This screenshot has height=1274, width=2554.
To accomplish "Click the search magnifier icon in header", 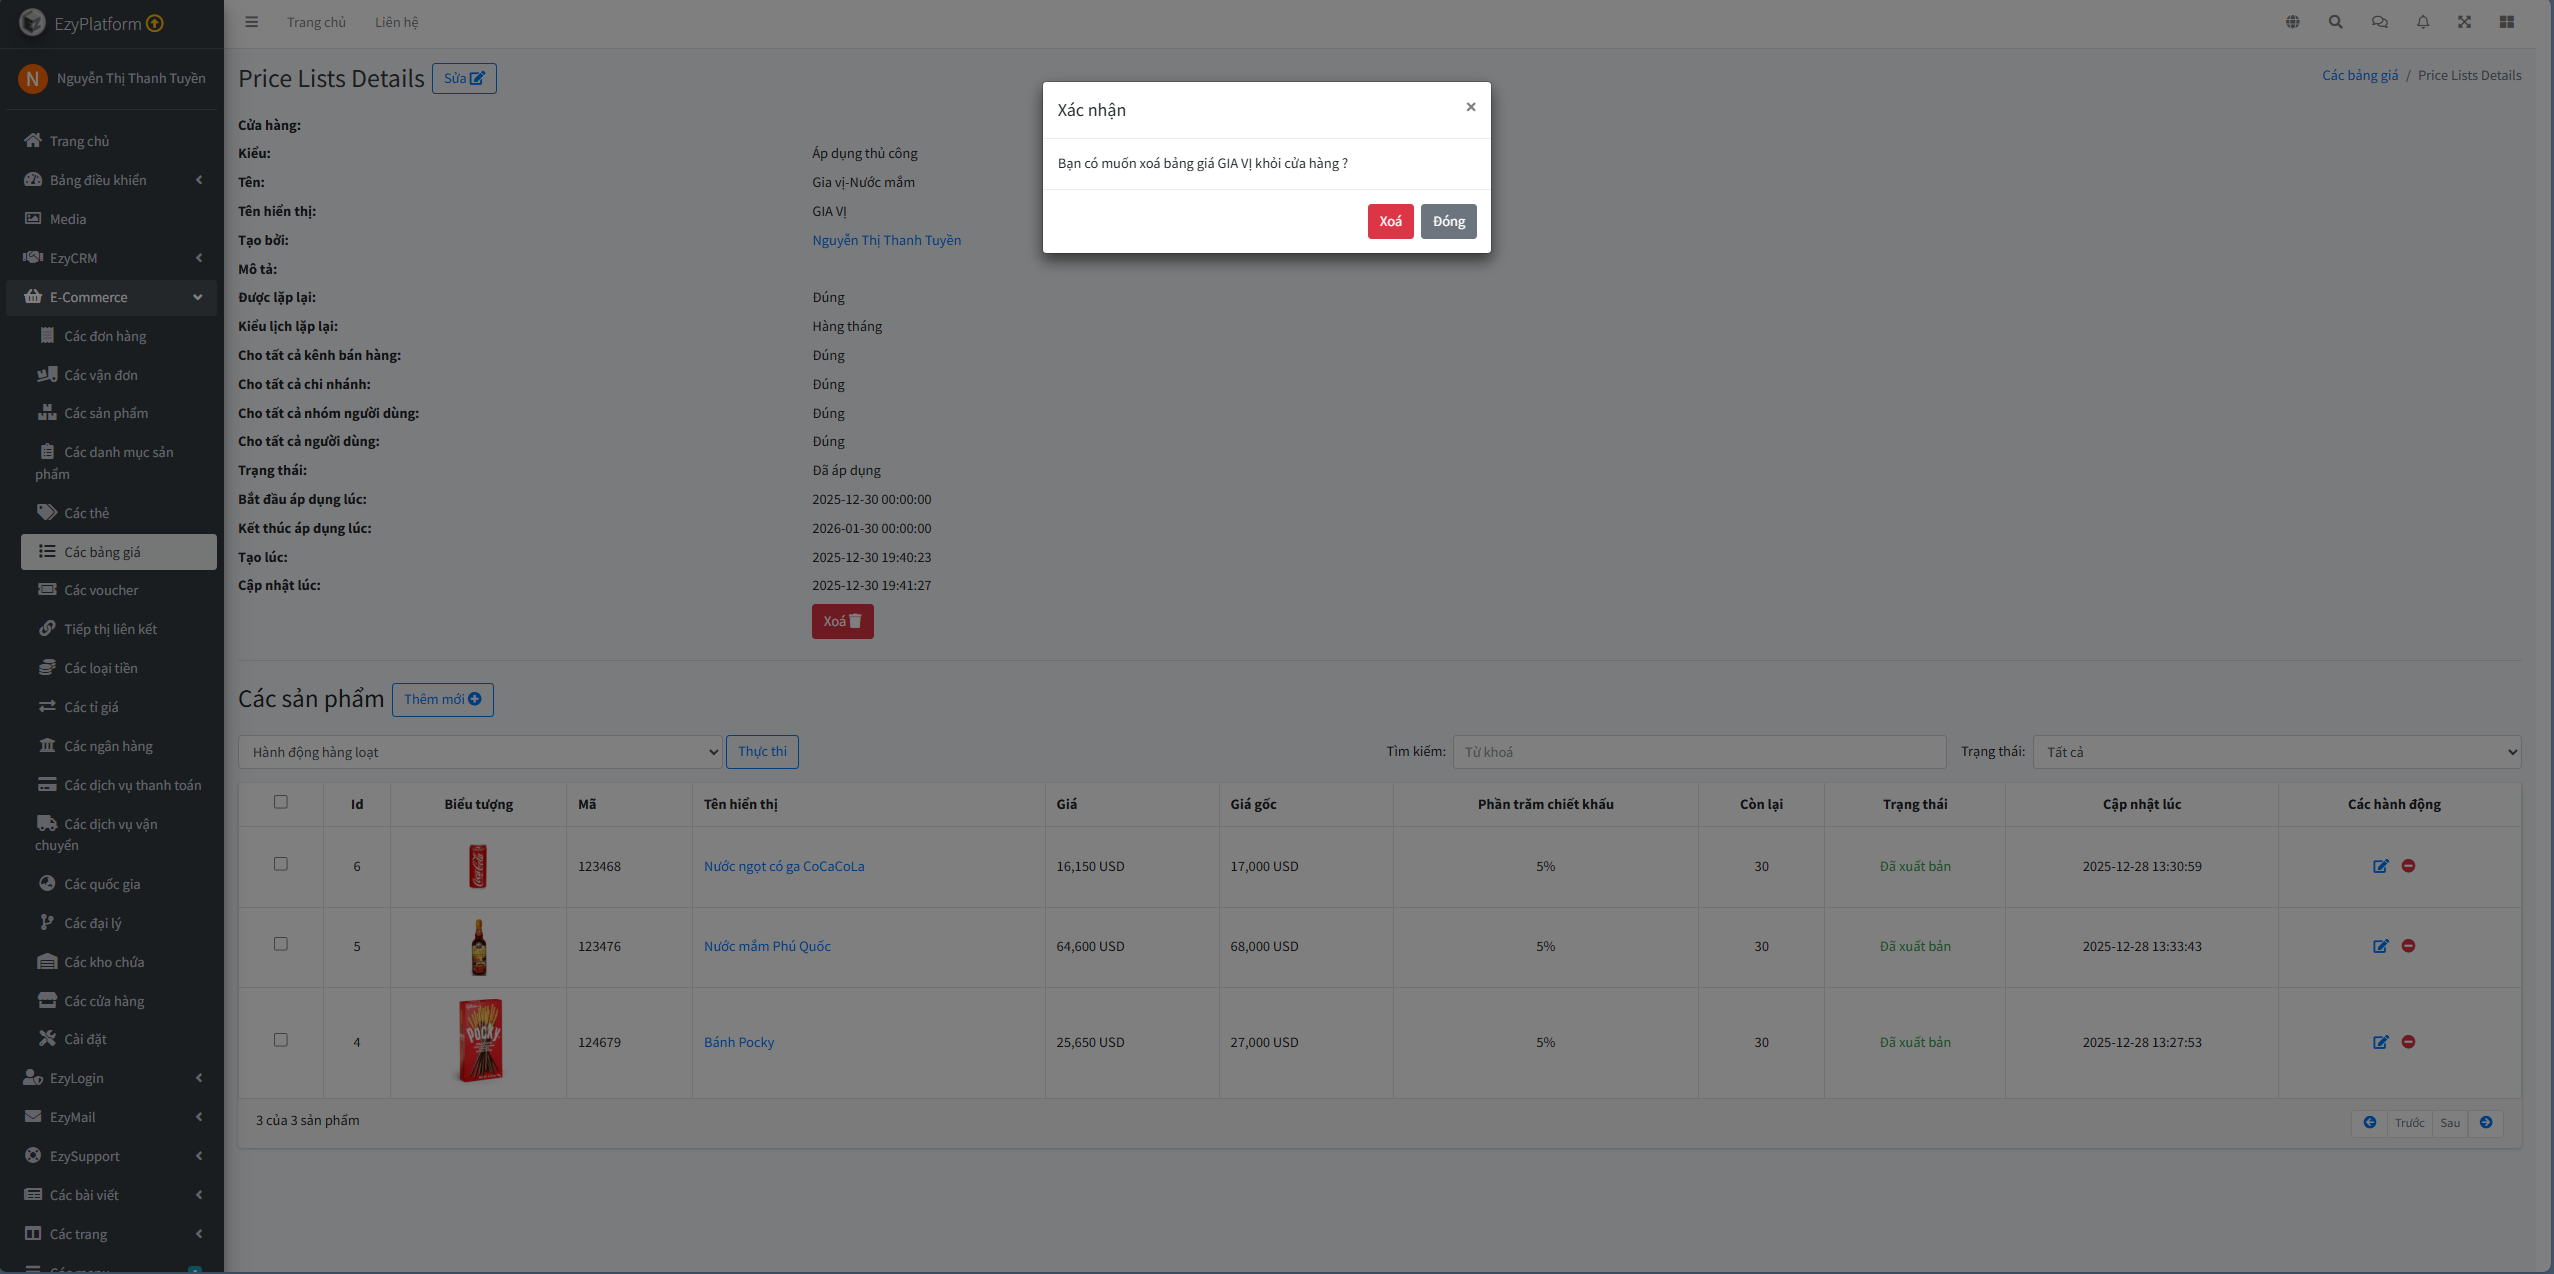I will [2335, 22].
